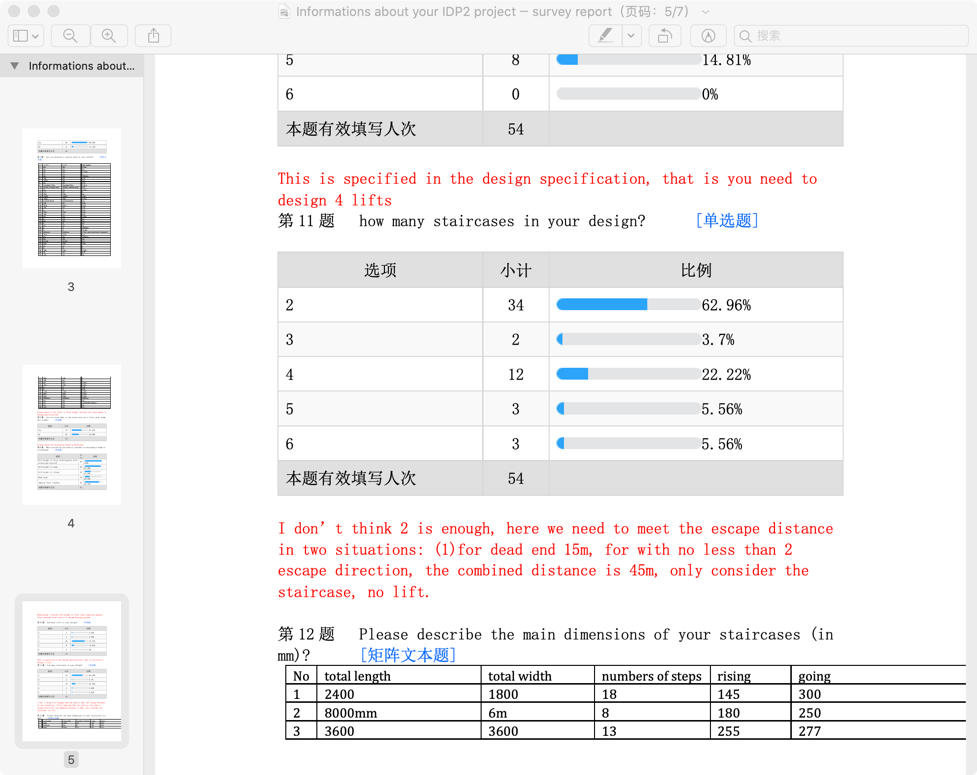Click the 比例 column header

696,270
